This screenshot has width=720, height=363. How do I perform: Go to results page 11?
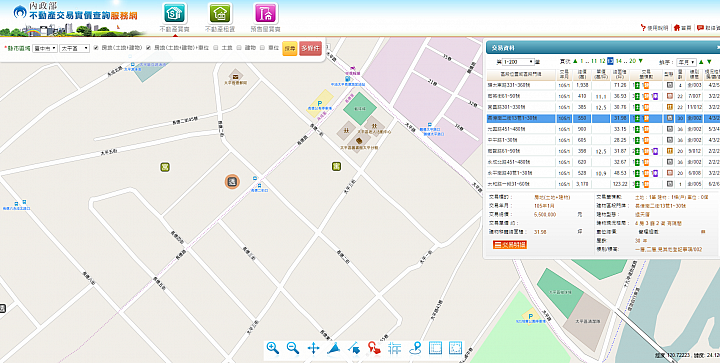(594, 61)
